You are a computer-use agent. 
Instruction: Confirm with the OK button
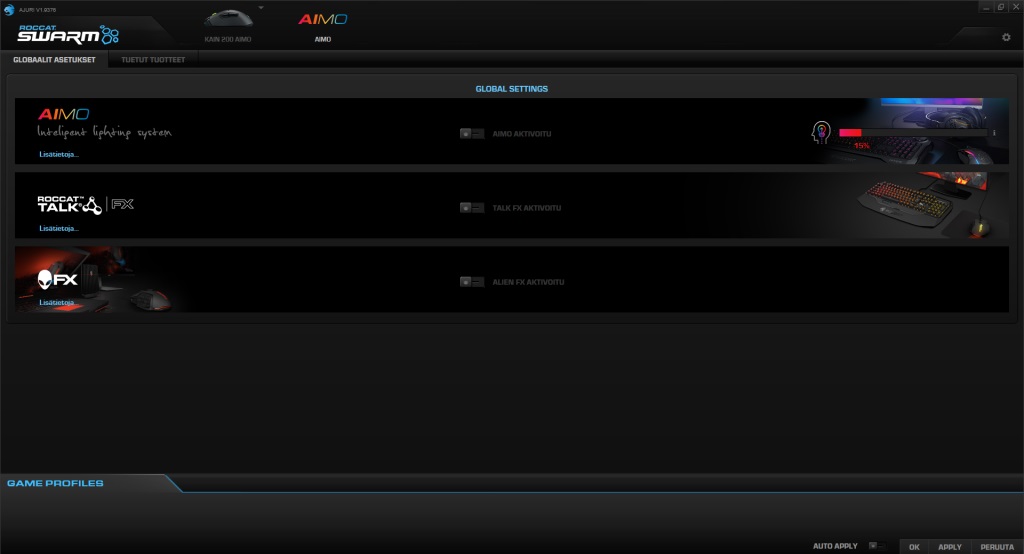[914, 547]
